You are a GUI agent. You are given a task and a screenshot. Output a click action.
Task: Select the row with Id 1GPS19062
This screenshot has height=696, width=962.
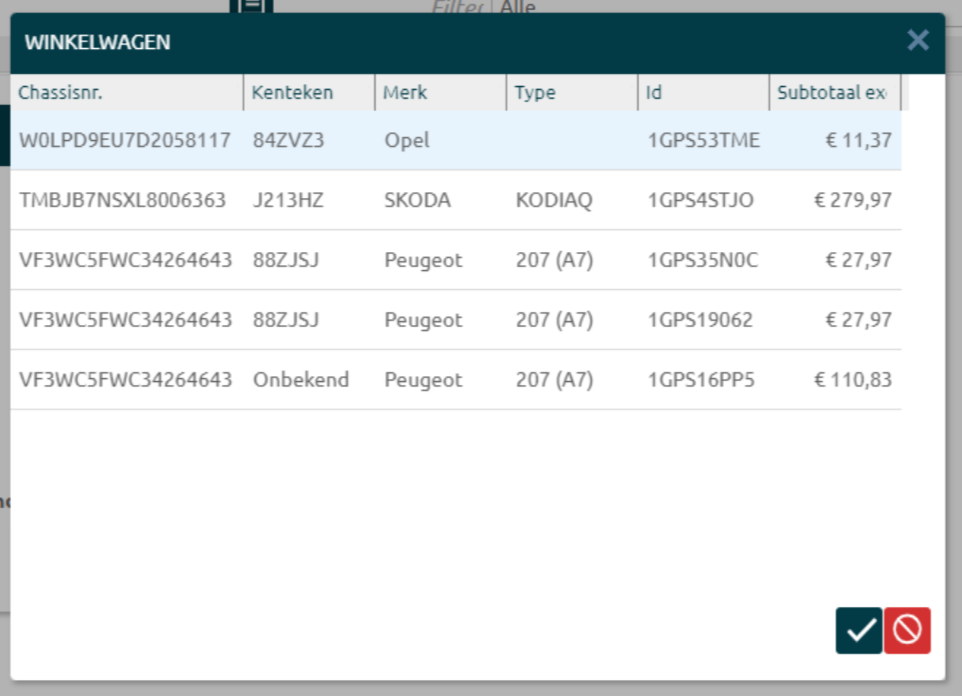point(700,320)
